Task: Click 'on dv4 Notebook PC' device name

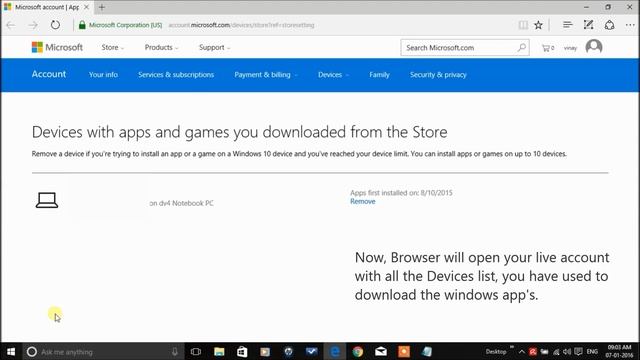Action: (x=181, y=203)
